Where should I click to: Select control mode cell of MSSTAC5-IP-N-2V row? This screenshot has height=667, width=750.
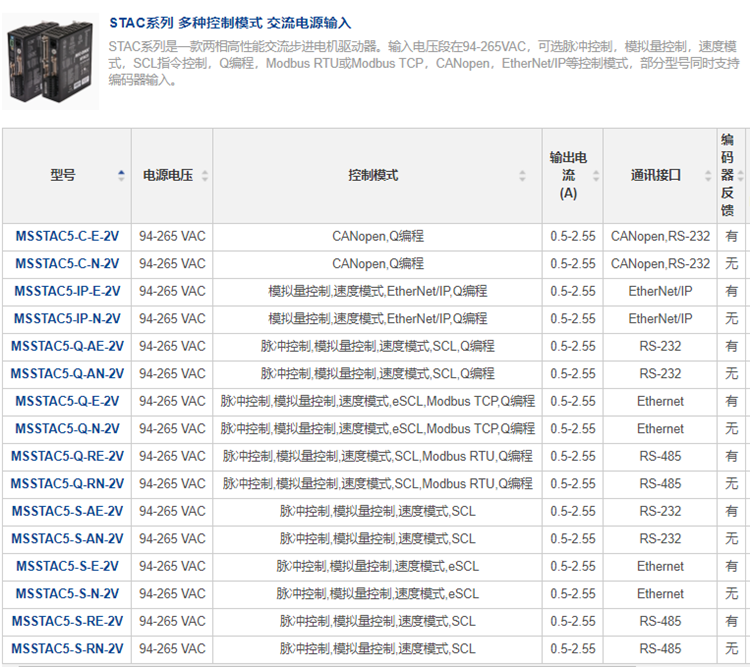(x=377, y=319)
